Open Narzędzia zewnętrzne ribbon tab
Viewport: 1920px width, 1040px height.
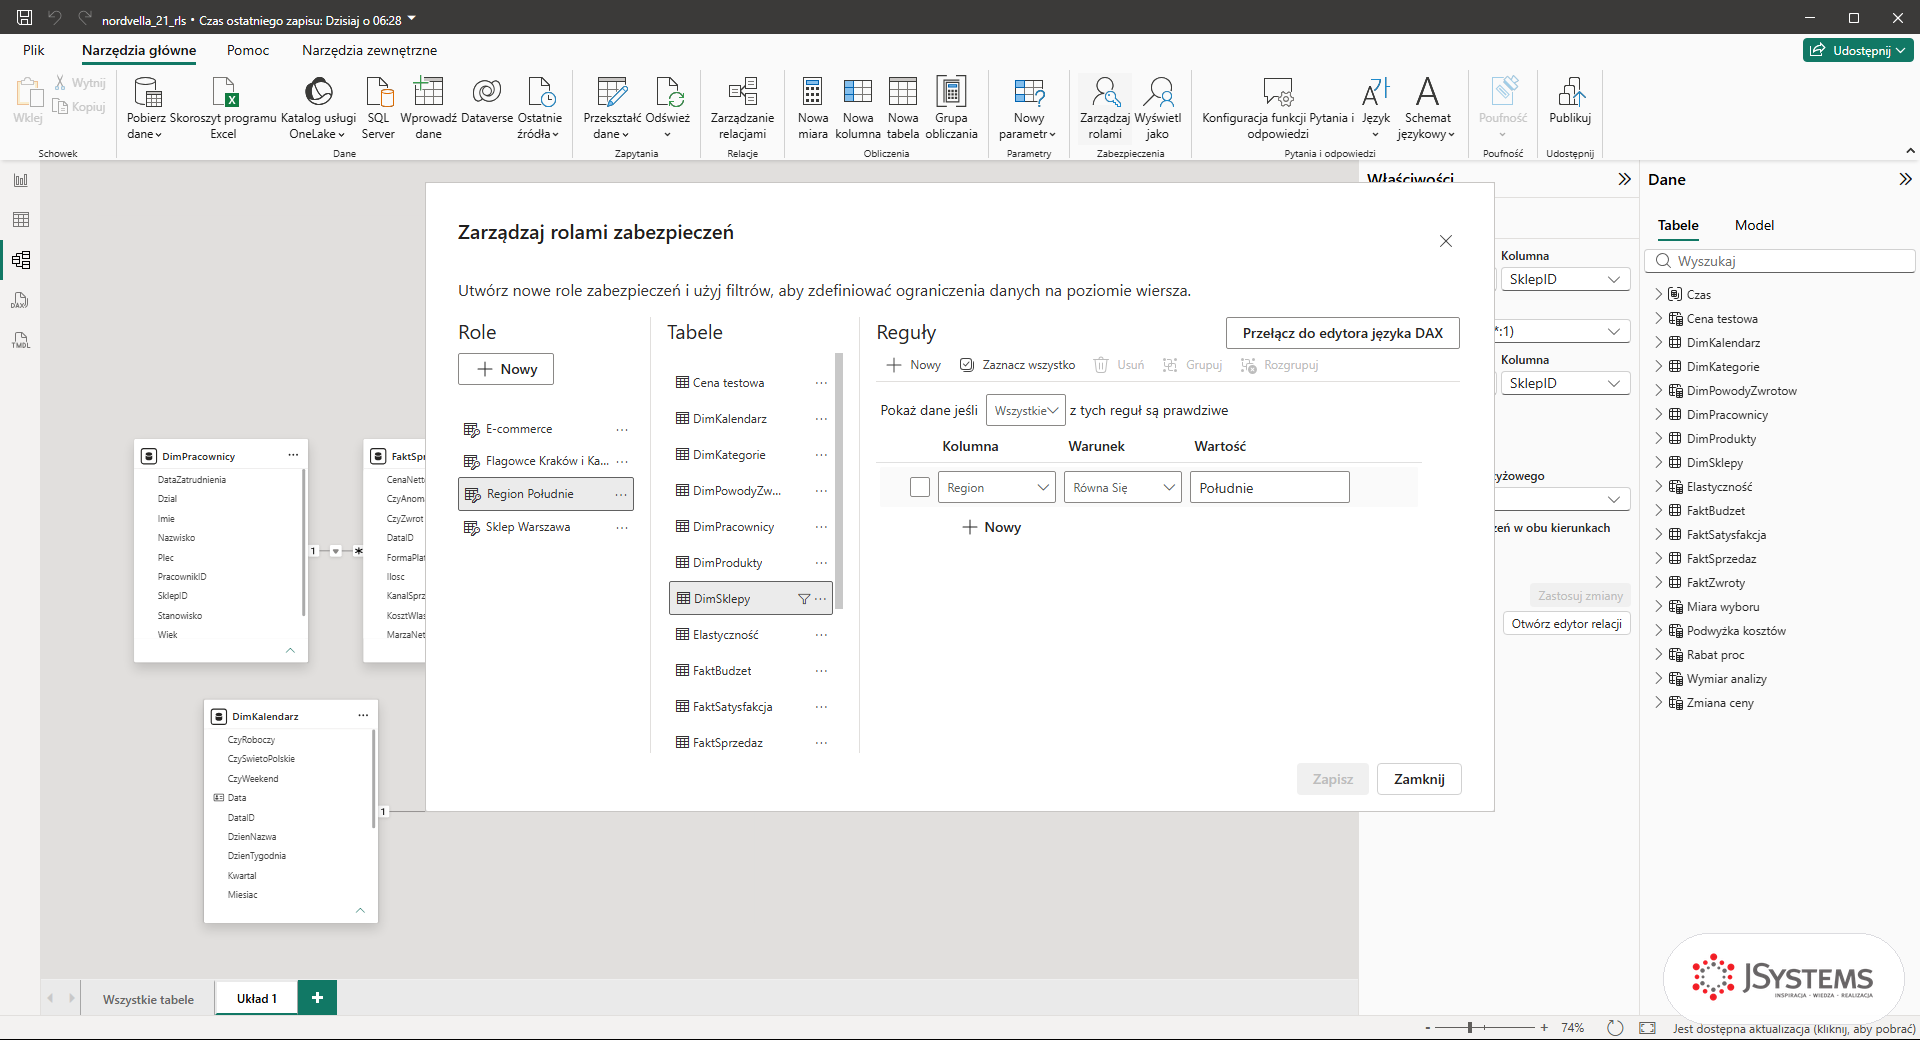coord(369,50)
